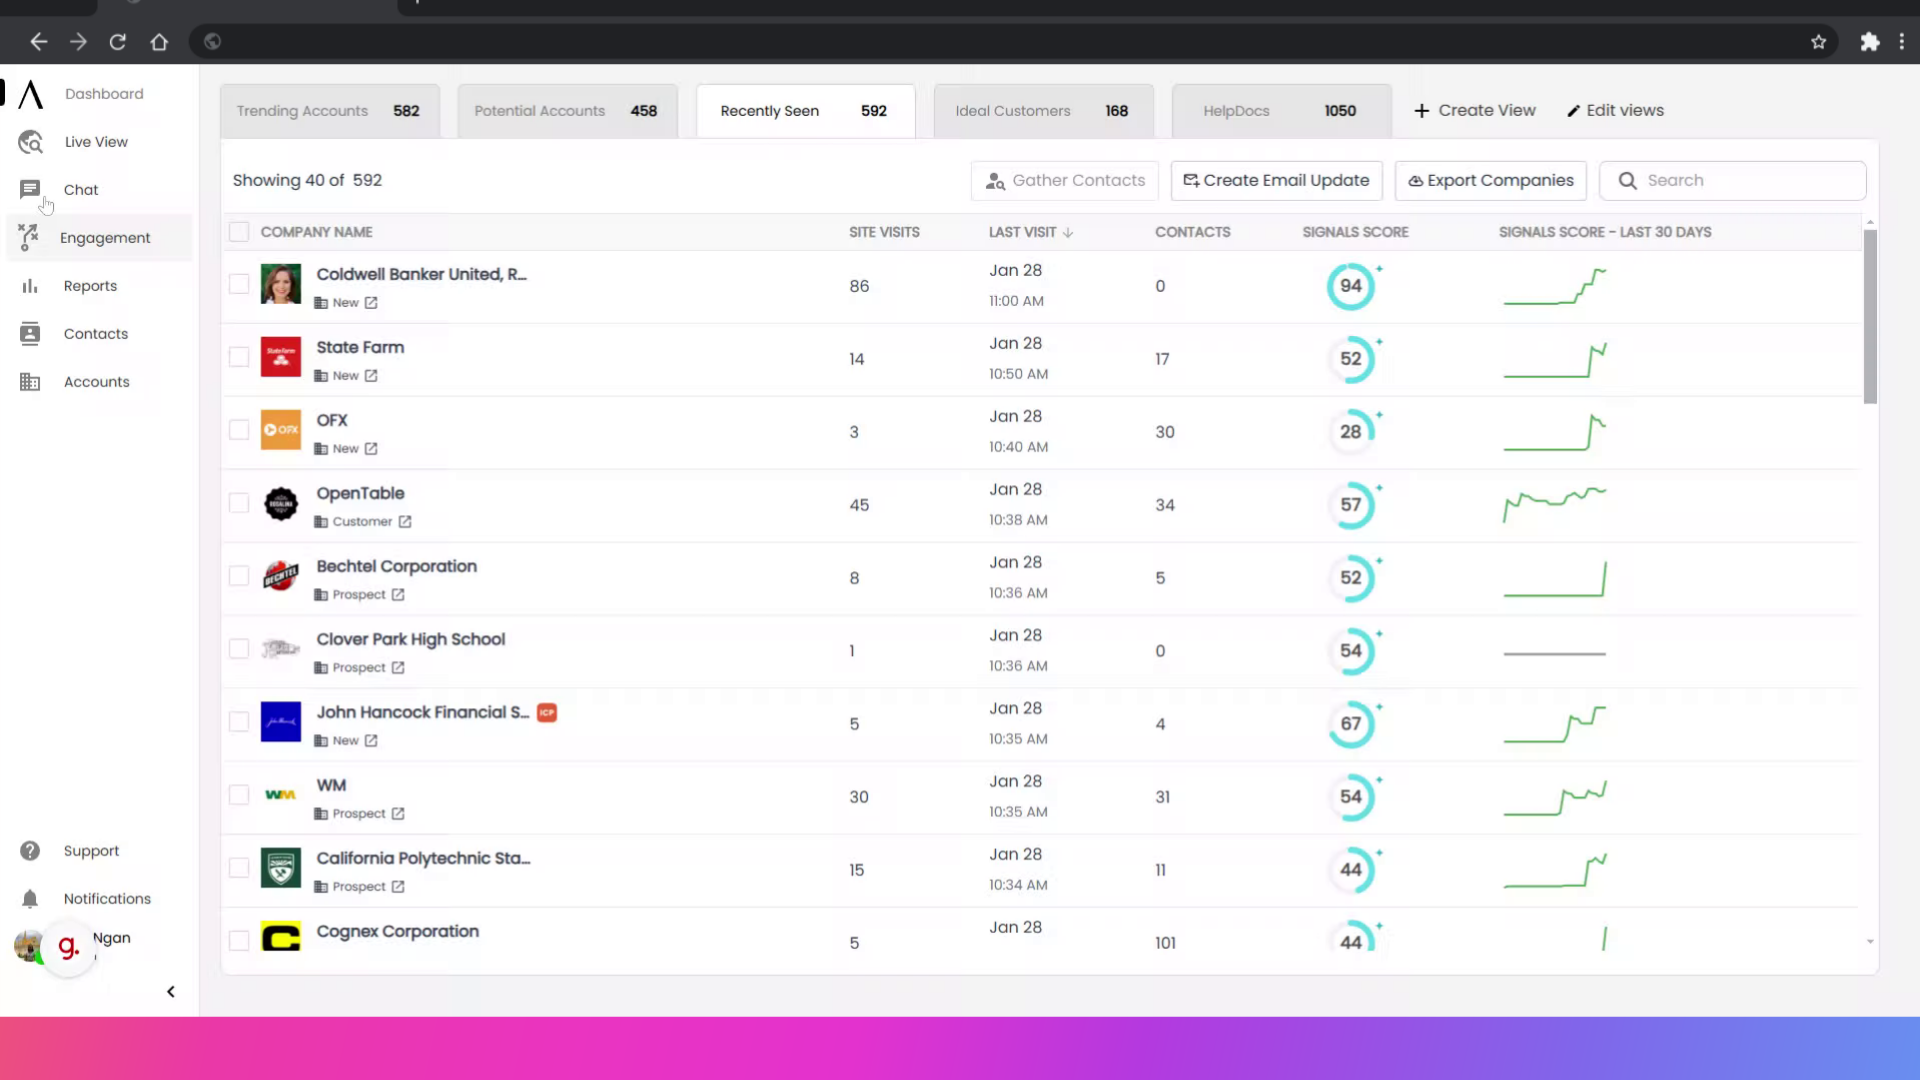Viewport: 1920px width, 1080px height.
Task: Select the OpenTable row checkbox
Action: [239, 503]
